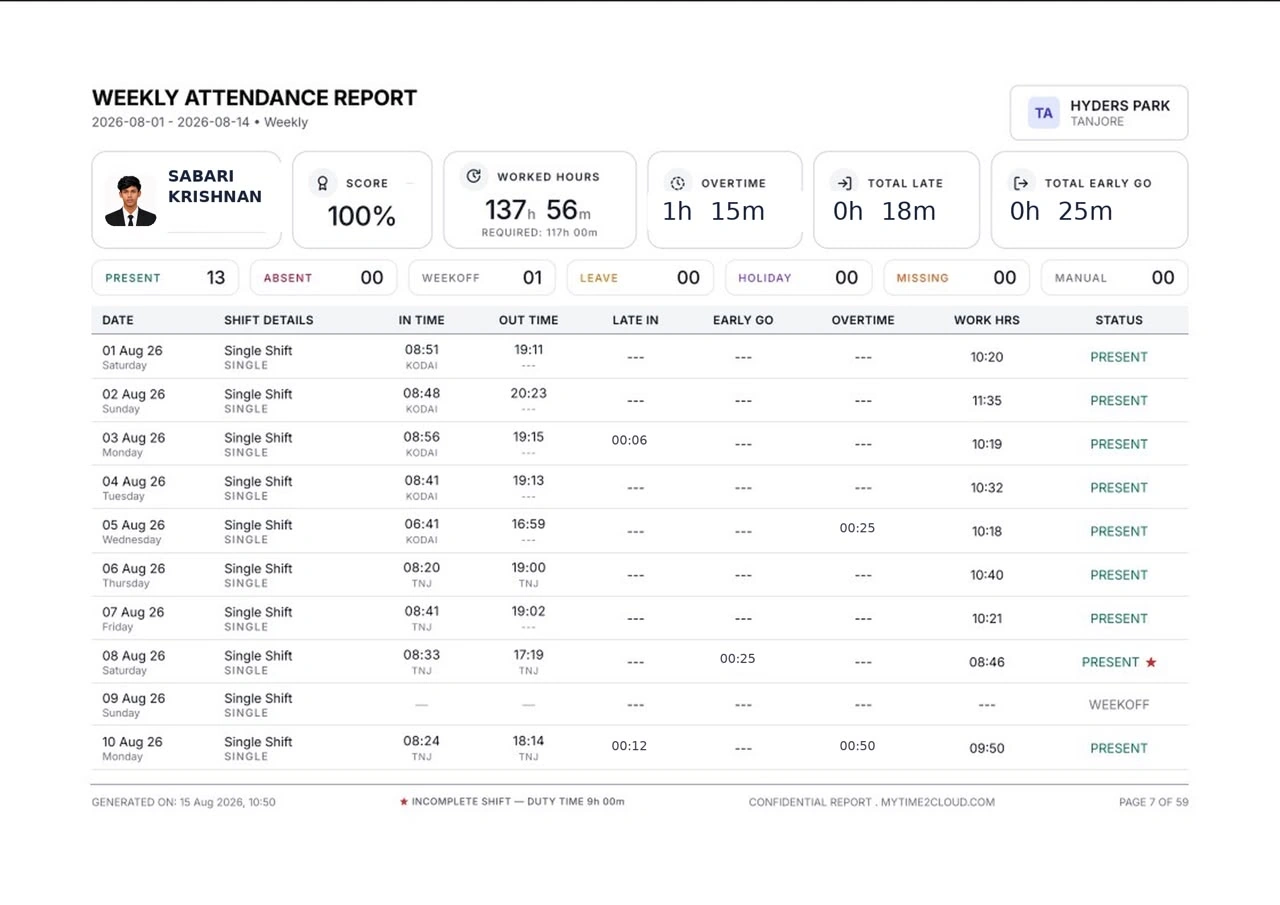This screenshot has width=1280, height=905.
Task: Click the Generated On timestamp in footer
Action: pyautogui.click(x=184, y=802)
